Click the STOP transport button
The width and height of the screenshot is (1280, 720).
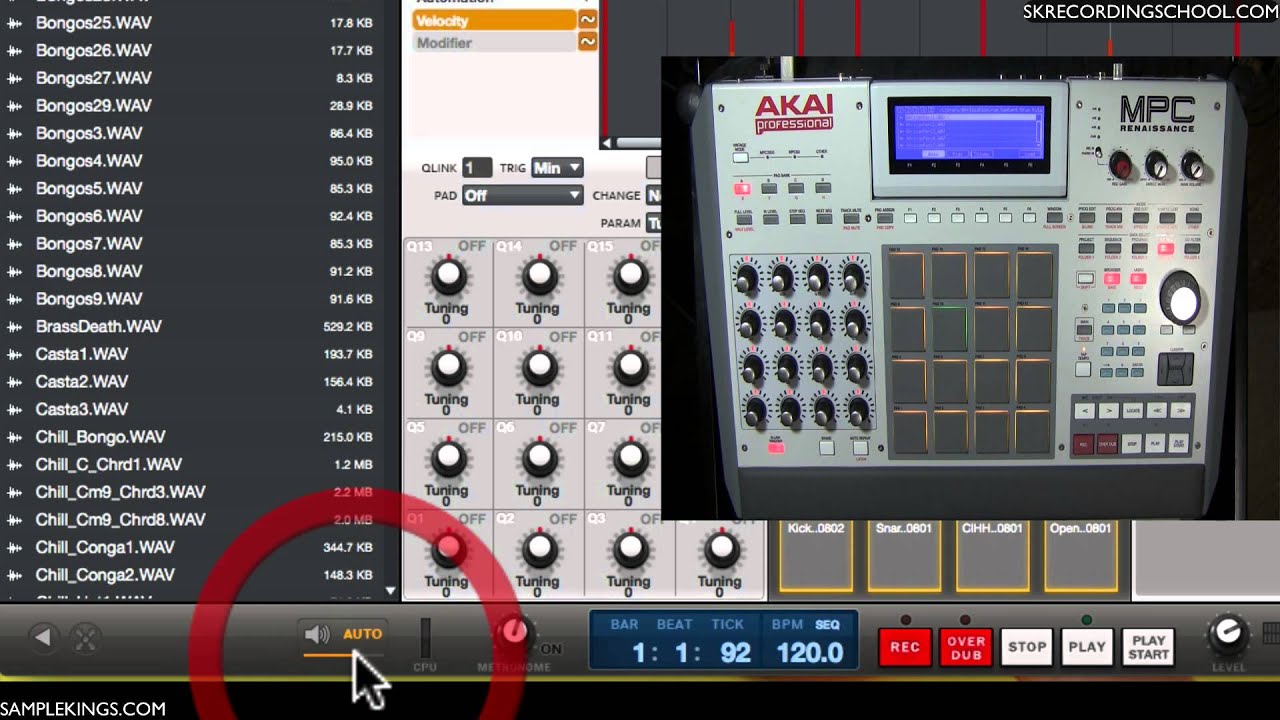pos(1027,647)
